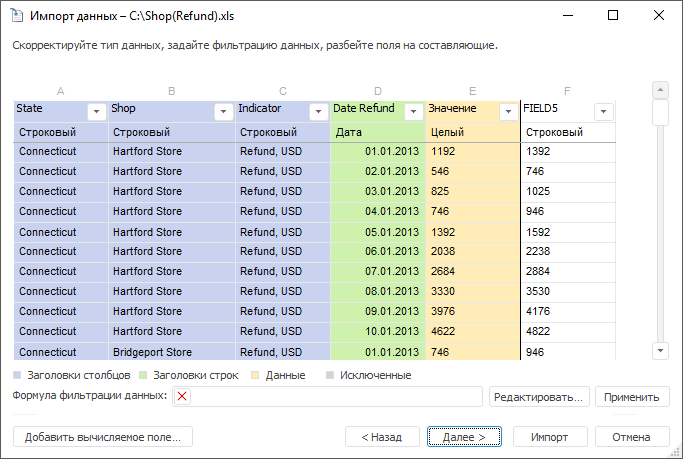Expand the Значение column dropdown
The width and height of the screenshot is (683, 459).
(508, 112)
